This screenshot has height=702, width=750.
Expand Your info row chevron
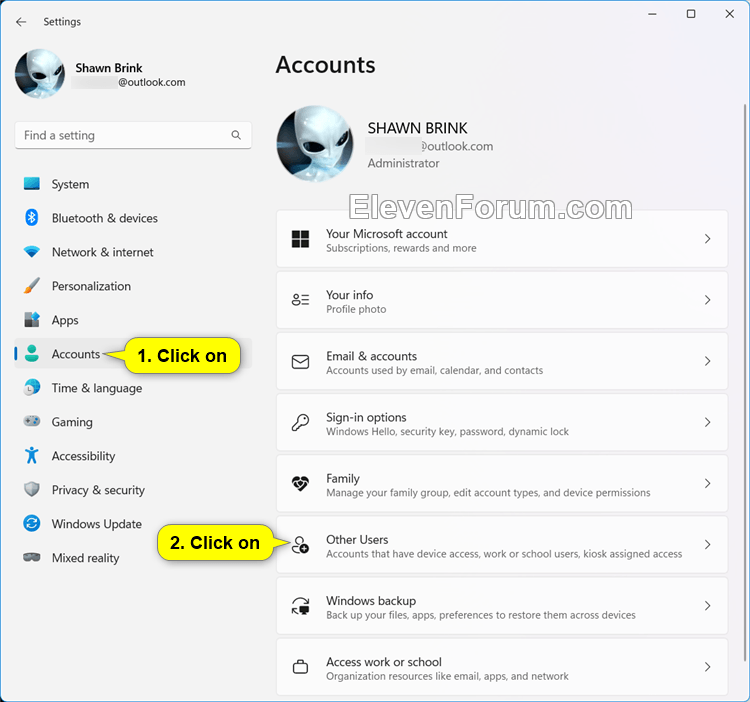tap(707, 300)
